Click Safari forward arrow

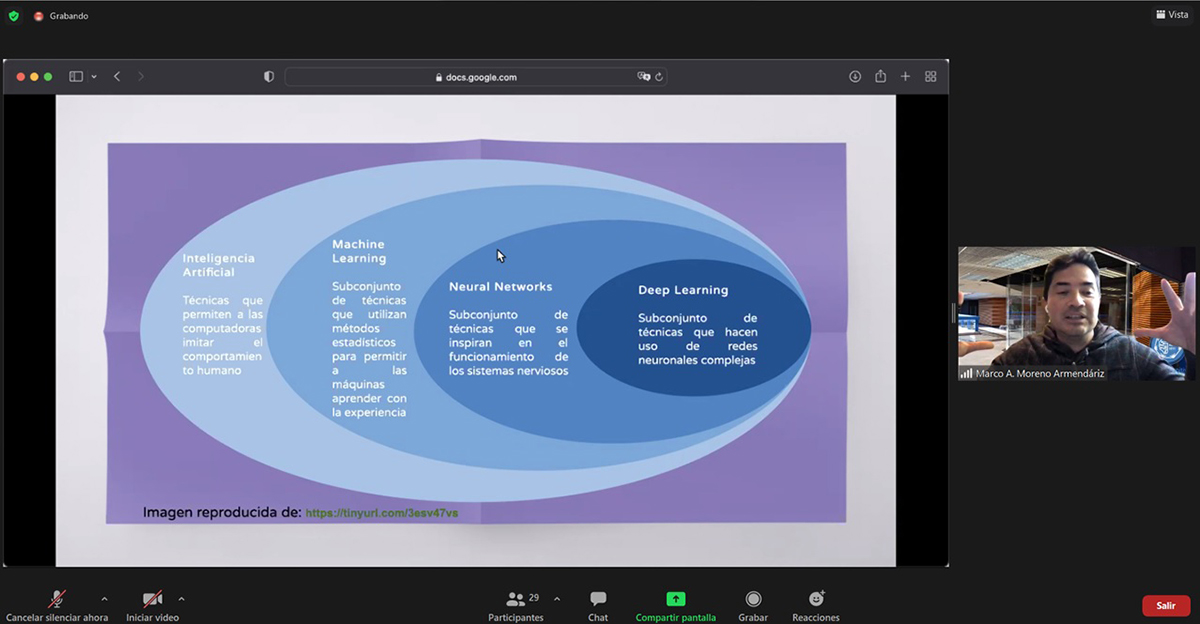pos(140,76)
